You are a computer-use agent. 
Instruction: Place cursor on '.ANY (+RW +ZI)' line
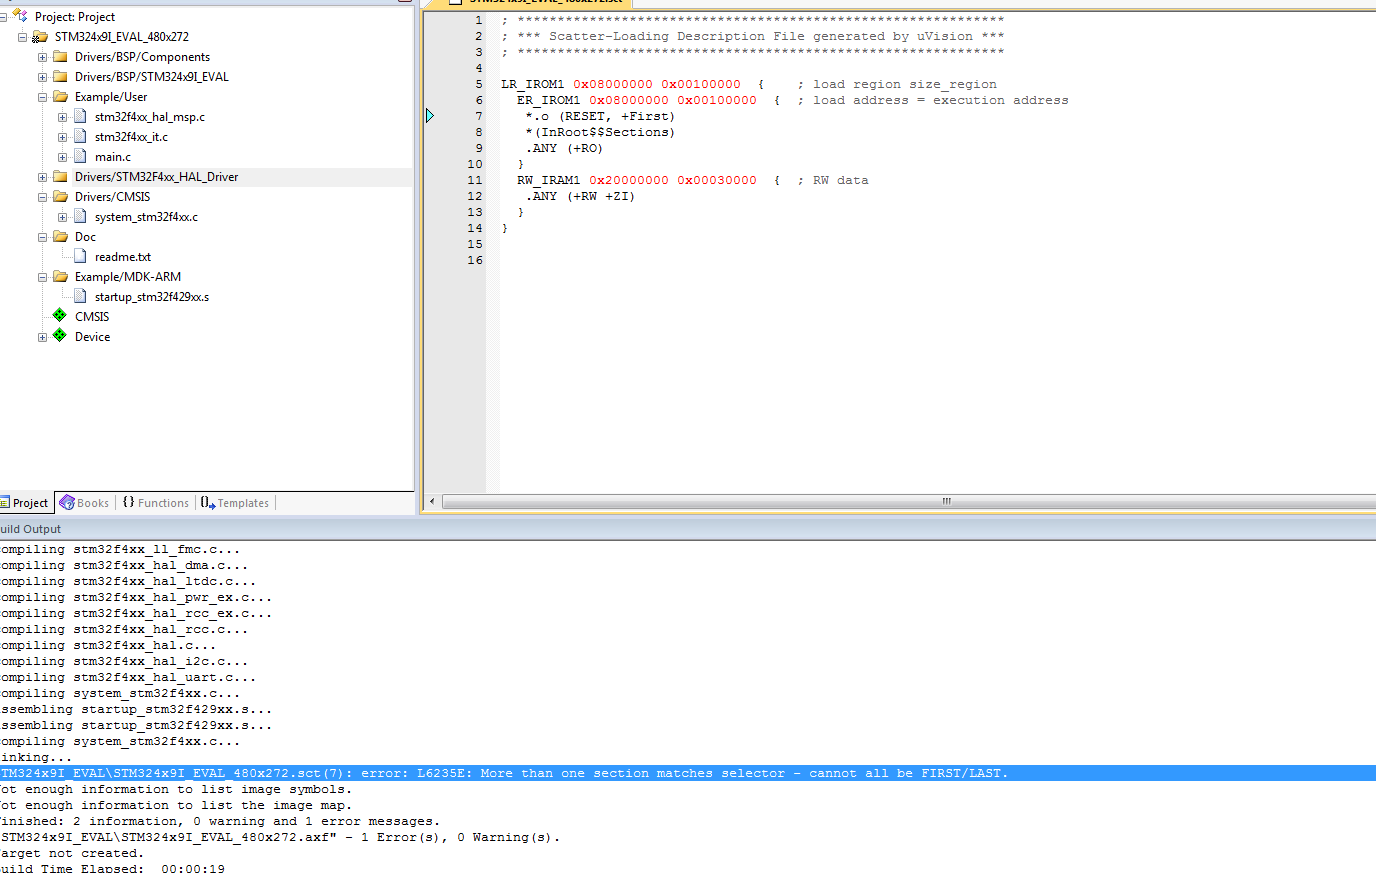(580, 196)
